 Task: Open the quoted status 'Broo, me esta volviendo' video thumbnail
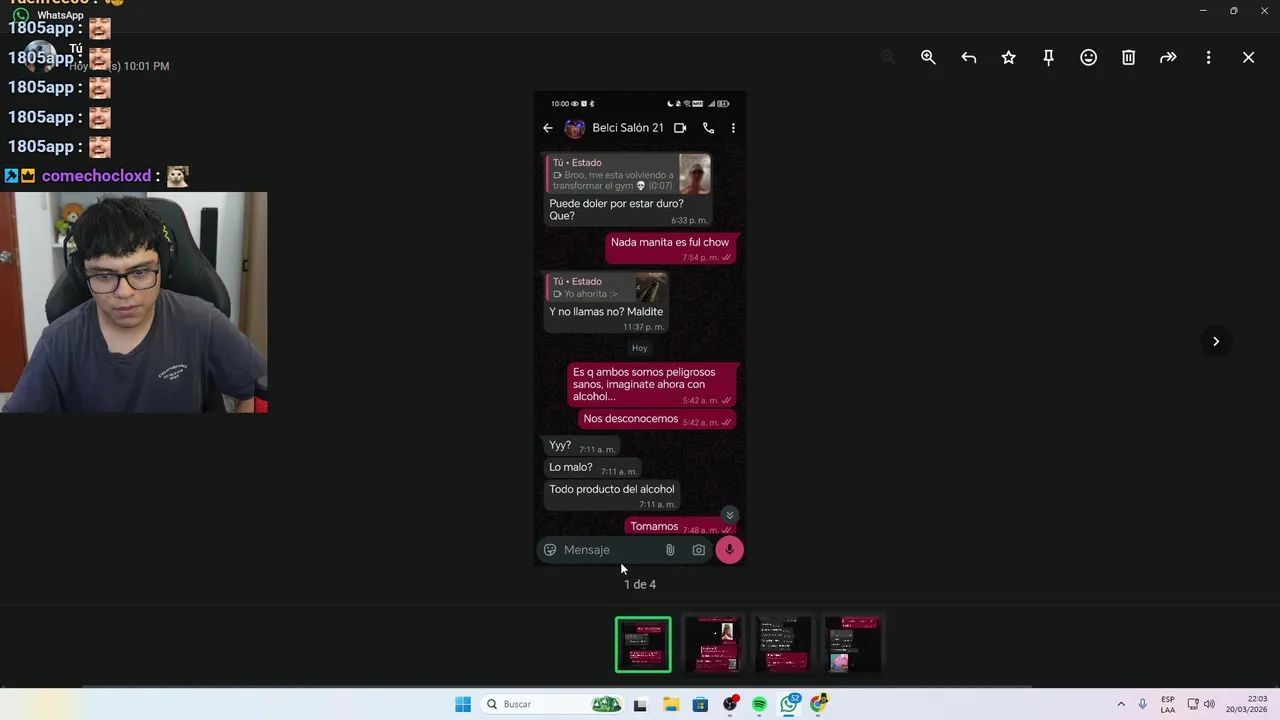(695, 174)
